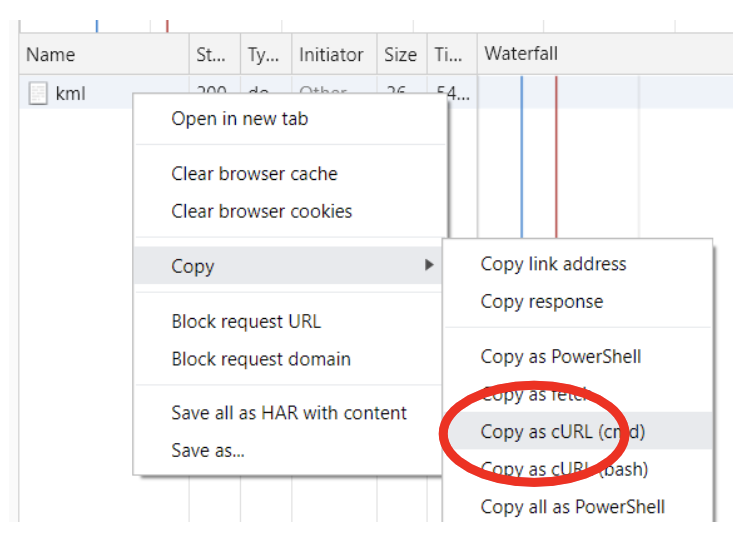
Task: Choose Open in new tab
Action: 240,119
